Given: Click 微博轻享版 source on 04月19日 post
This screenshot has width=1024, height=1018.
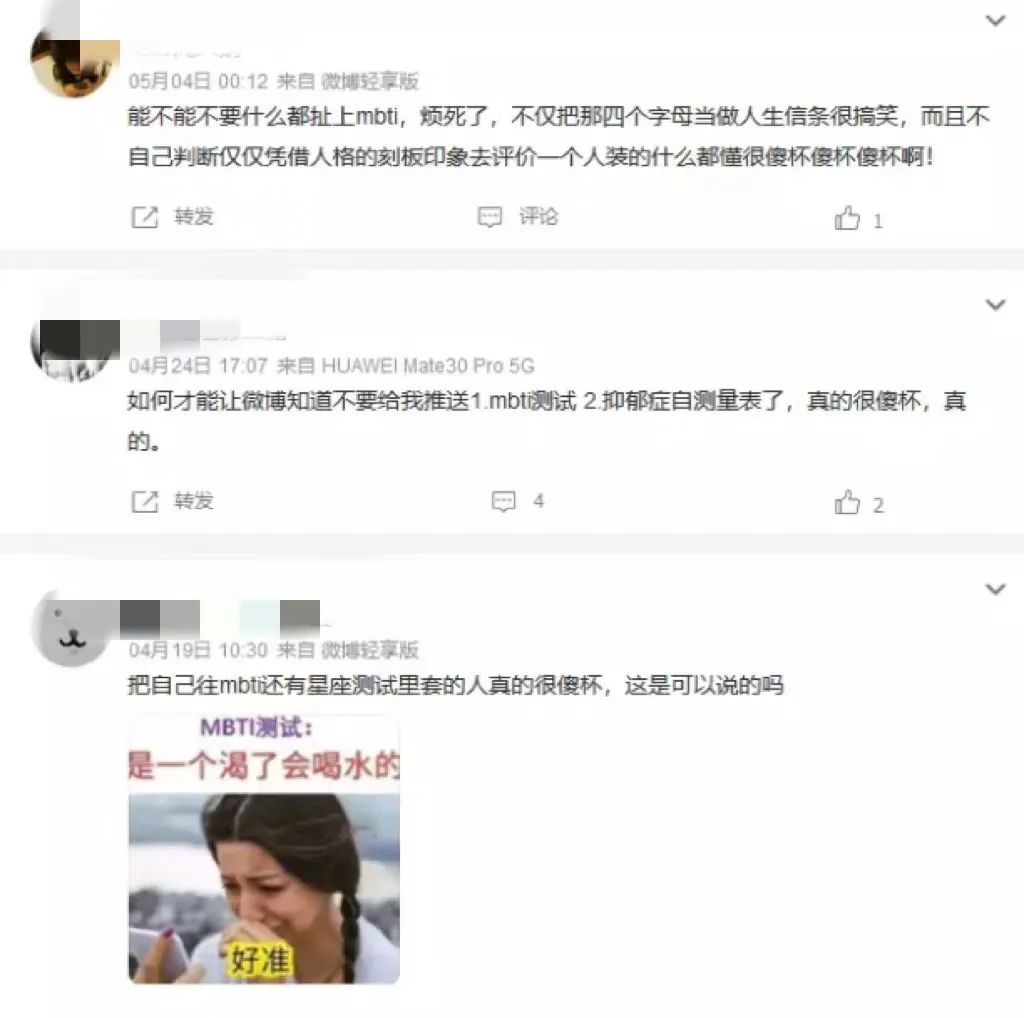Looking at the screenshot, I should click(x=370, y=650).
